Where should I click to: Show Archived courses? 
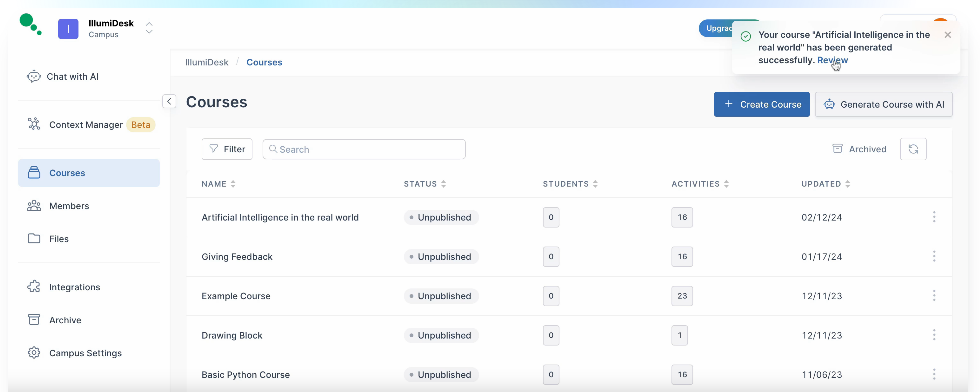click(859, 149)
